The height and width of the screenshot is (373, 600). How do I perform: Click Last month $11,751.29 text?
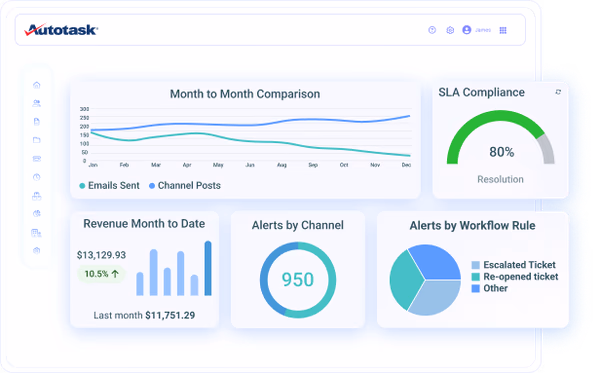click(x=144, y=315)
